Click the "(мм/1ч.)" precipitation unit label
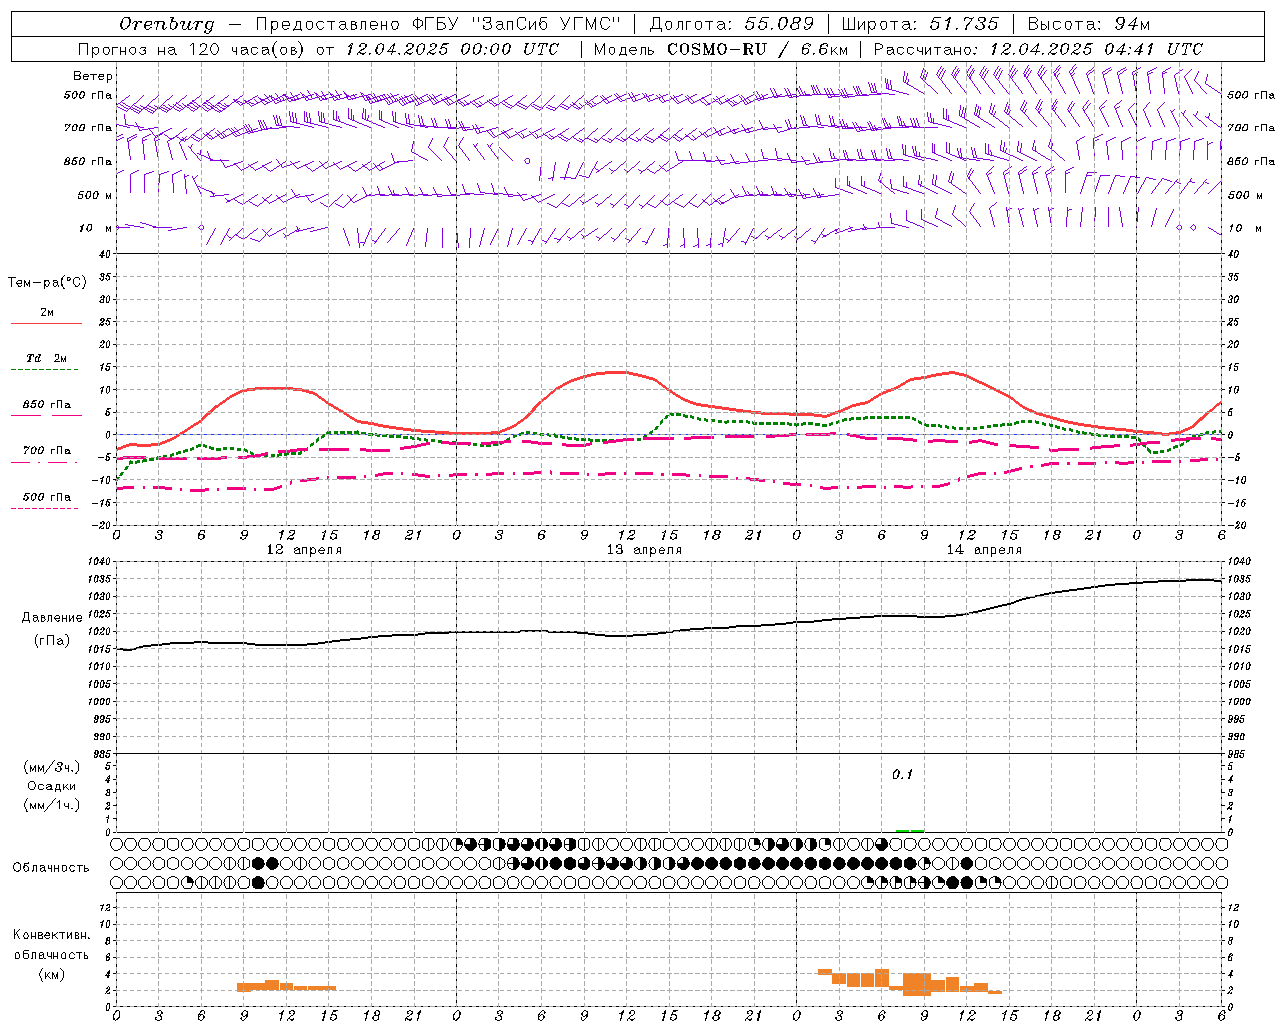 click(x=51, y=805)
